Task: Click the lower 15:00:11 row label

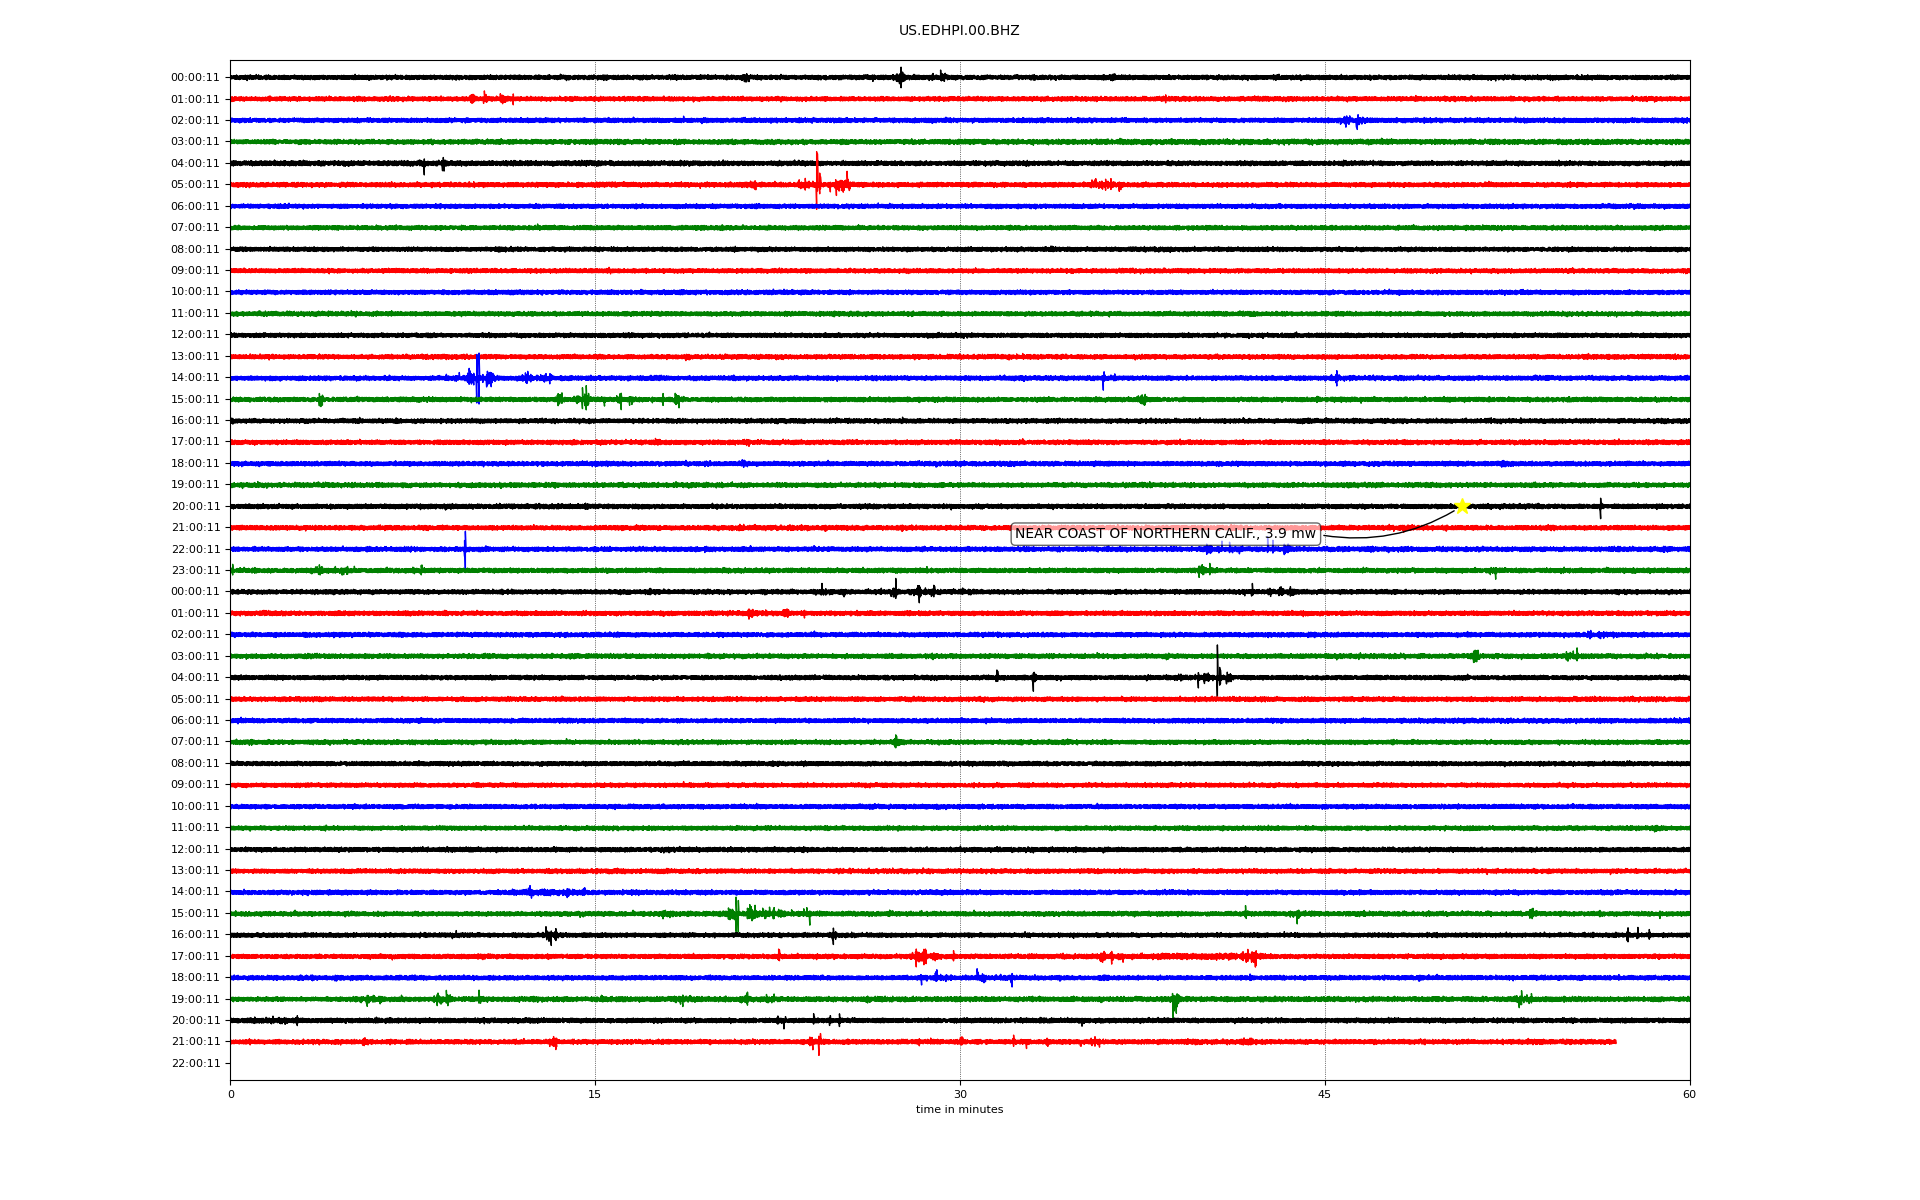Action: (x=195, y=914)
